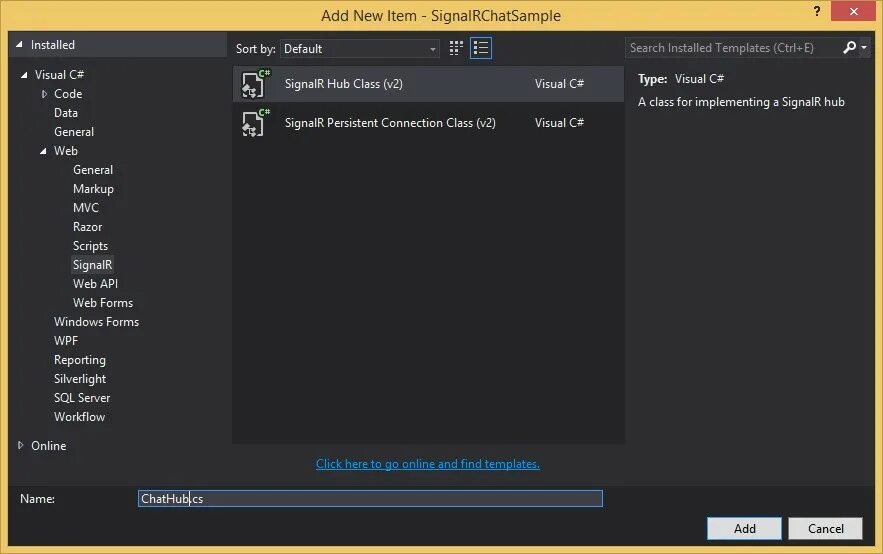Select the Markup category
883x554 pixels.
tap(93, 189)
